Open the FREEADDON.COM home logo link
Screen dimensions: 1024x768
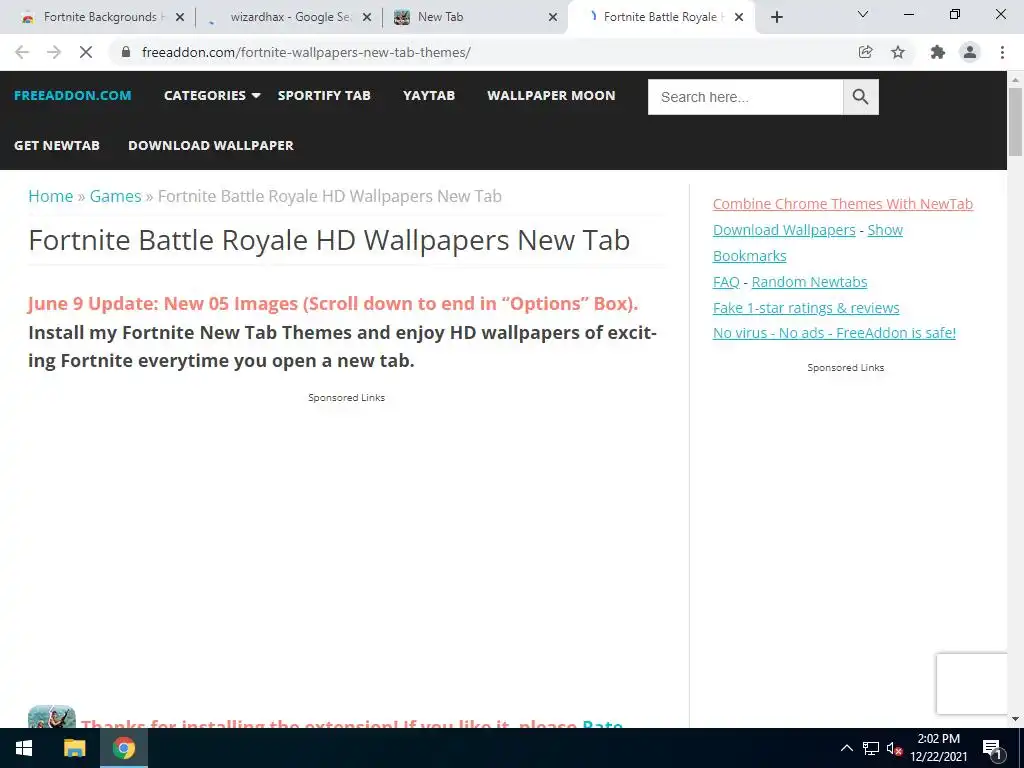[x=72, y=95]
